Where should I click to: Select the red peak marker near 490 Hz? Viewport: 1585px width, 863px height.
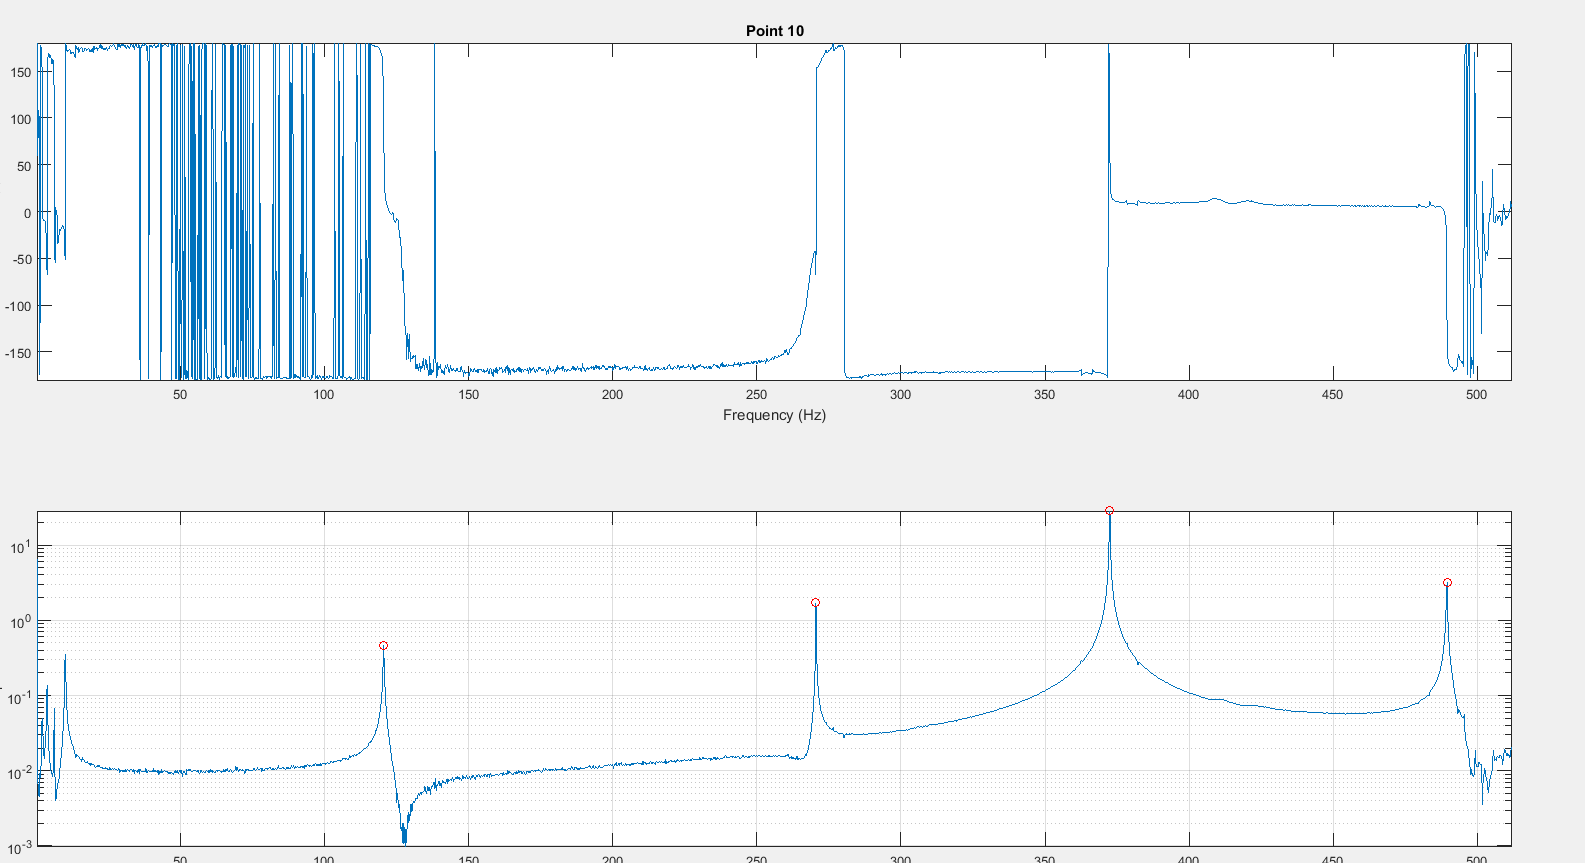1447,583
